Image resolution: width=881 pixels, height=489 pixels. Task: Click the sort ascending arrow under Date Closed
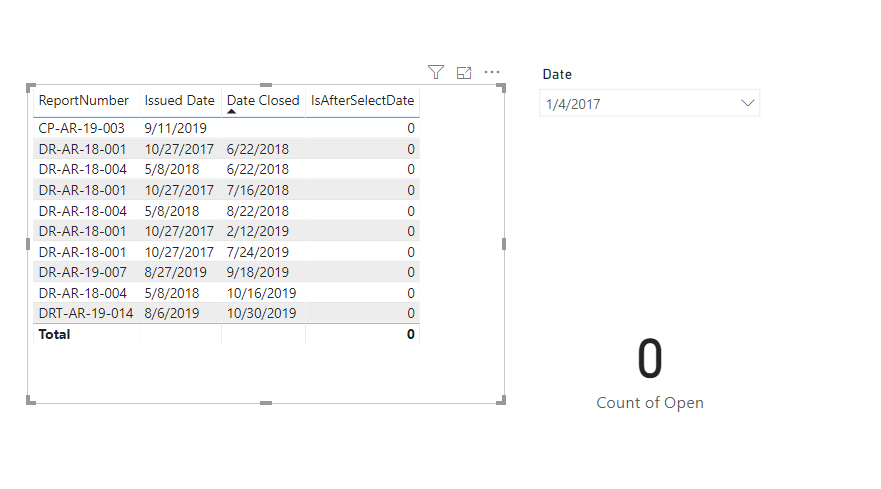pyautogui.click(x=231, y=111)
